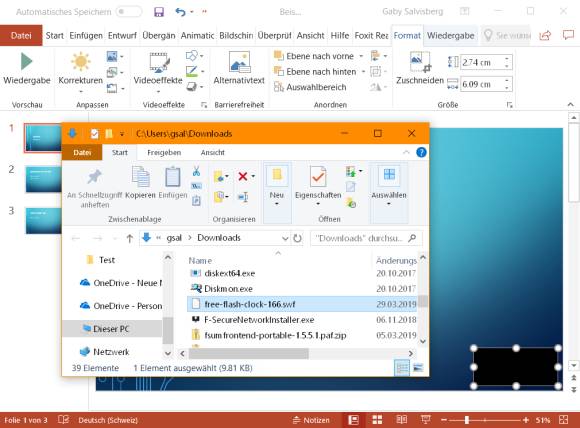Open reading view icon in status bar
Image resolution: width=580 pixels, height=428 pixels.
[x=402, y=420]
